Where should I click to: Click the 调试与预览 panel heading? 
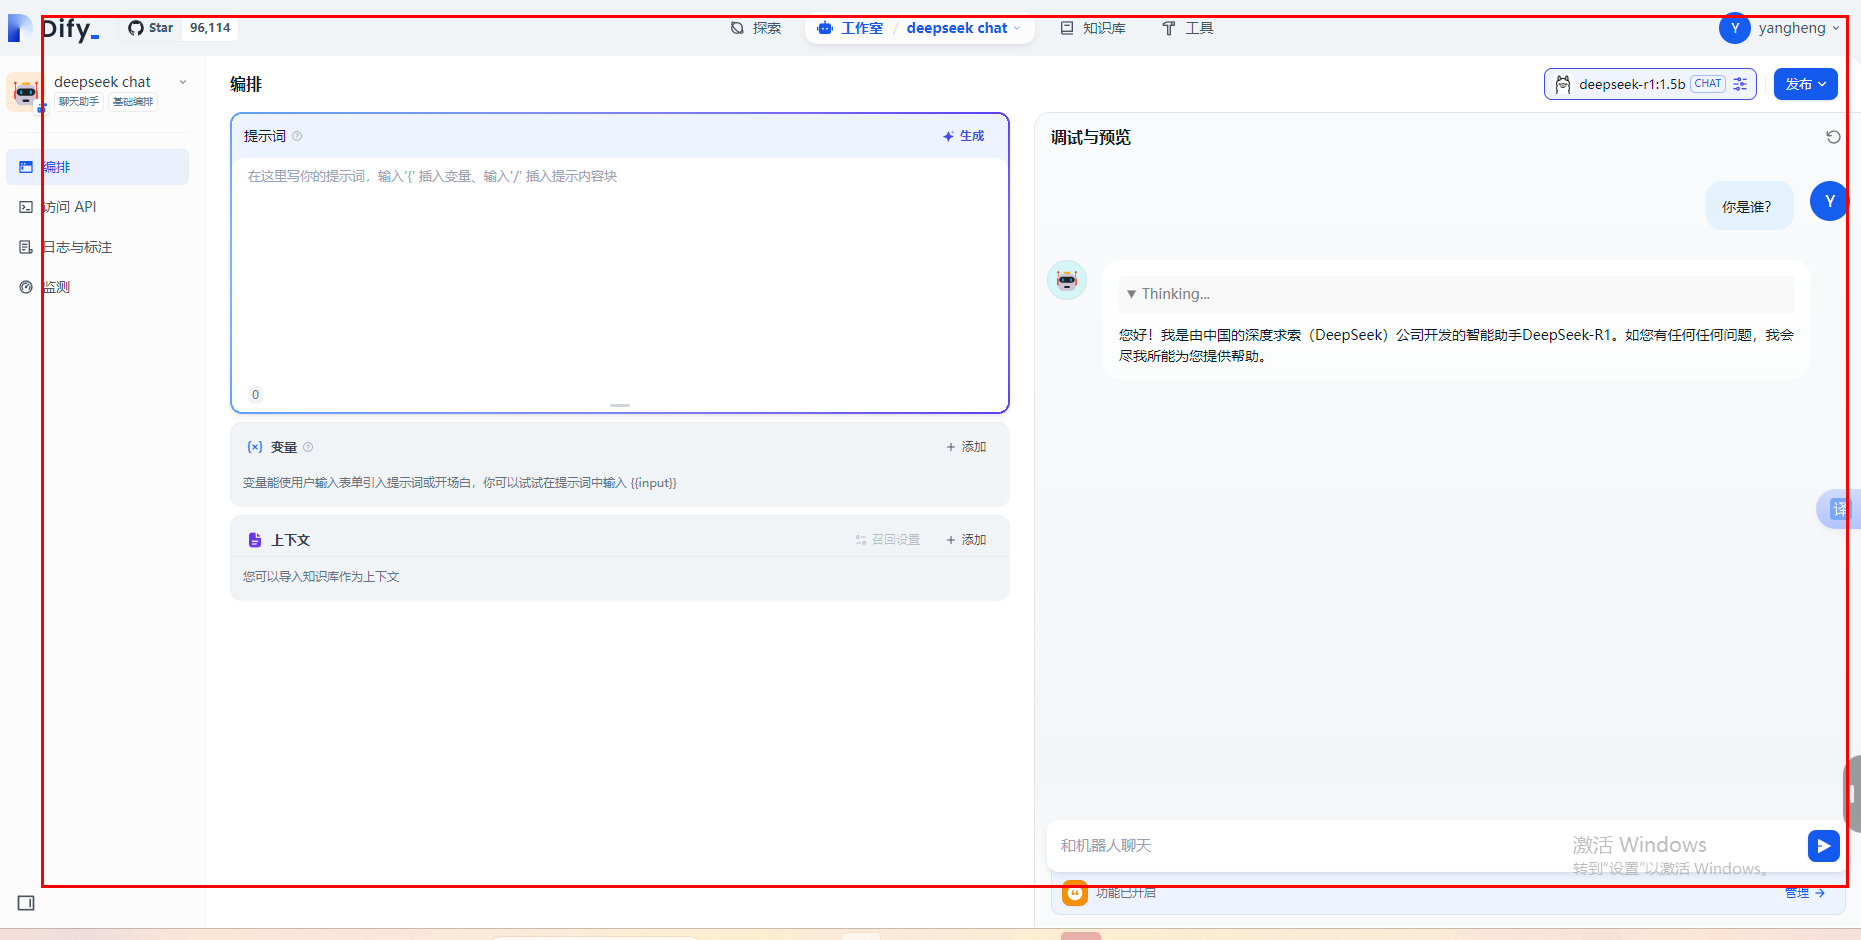(1091, 138)
